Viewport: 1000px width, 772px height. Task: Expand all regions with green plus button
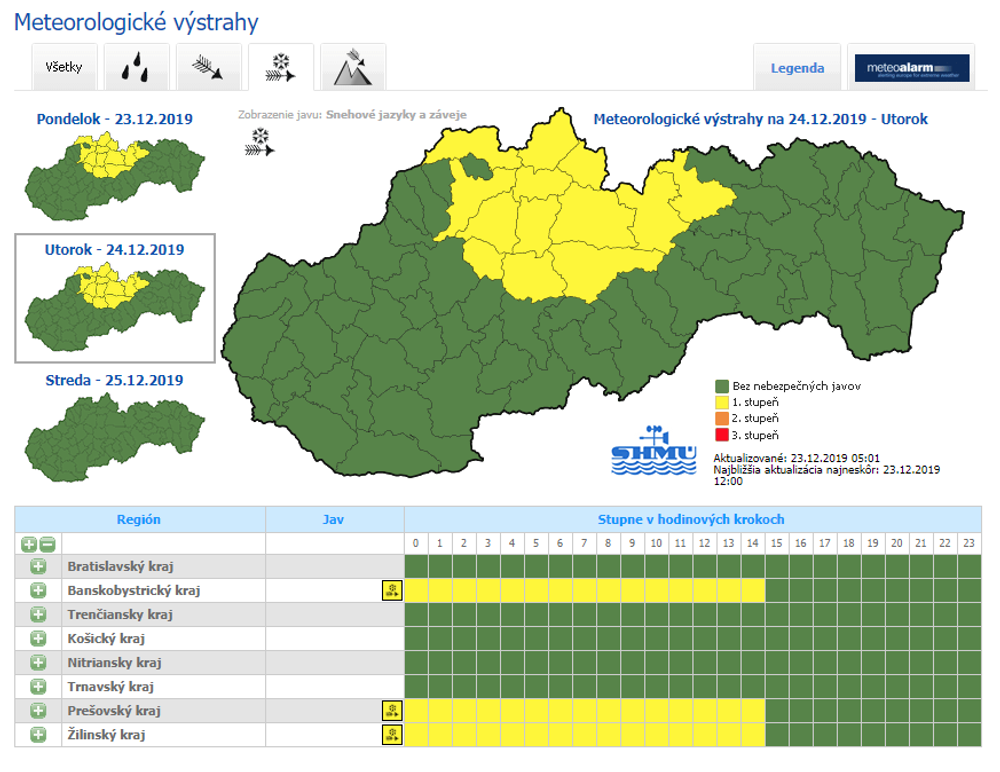[x=29, y=544]
